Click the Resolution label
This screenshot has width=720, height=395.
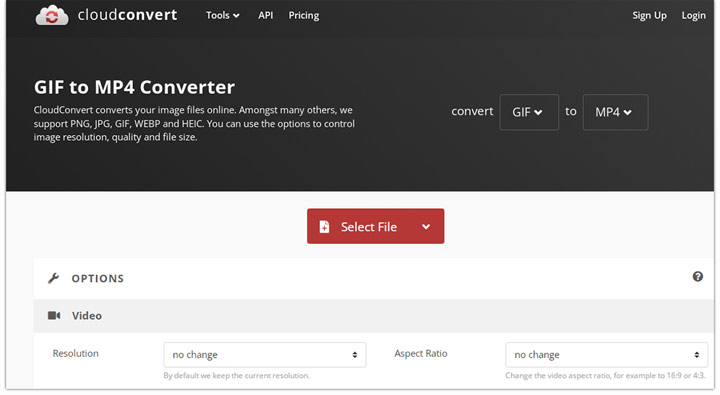pos(76,353)
